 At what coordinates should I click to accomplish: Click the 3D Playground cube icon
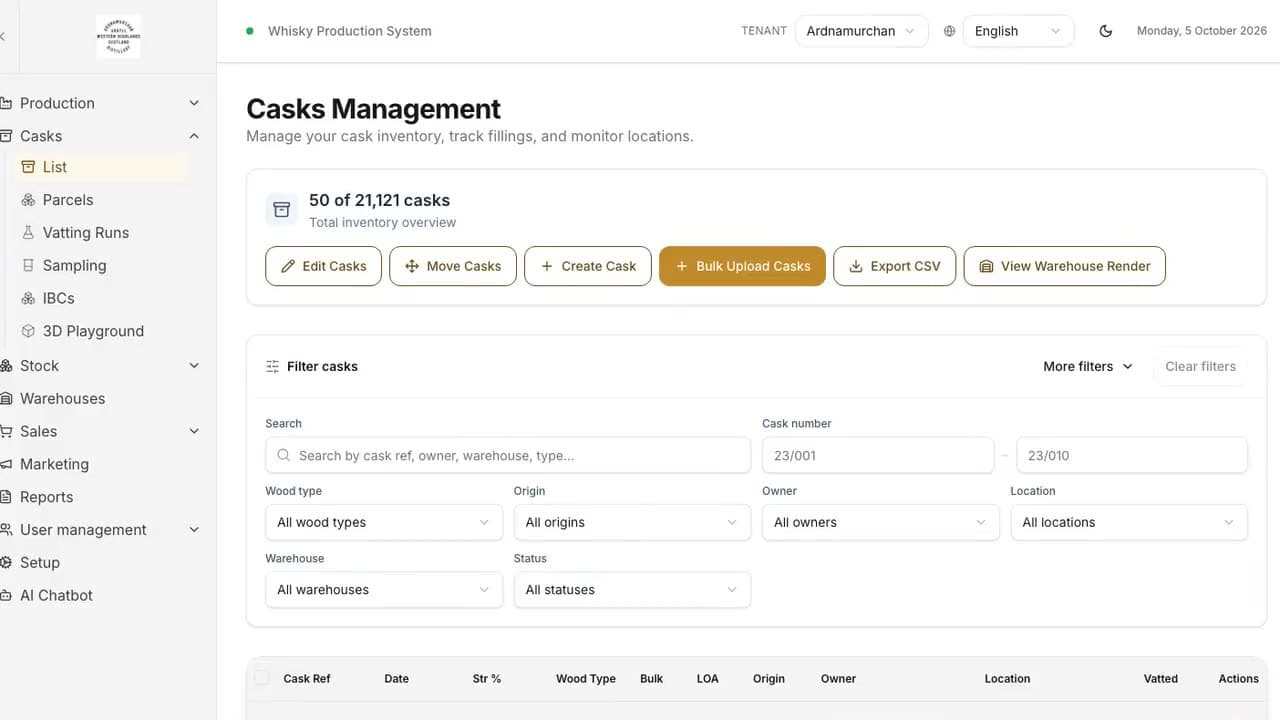point(28,331)
